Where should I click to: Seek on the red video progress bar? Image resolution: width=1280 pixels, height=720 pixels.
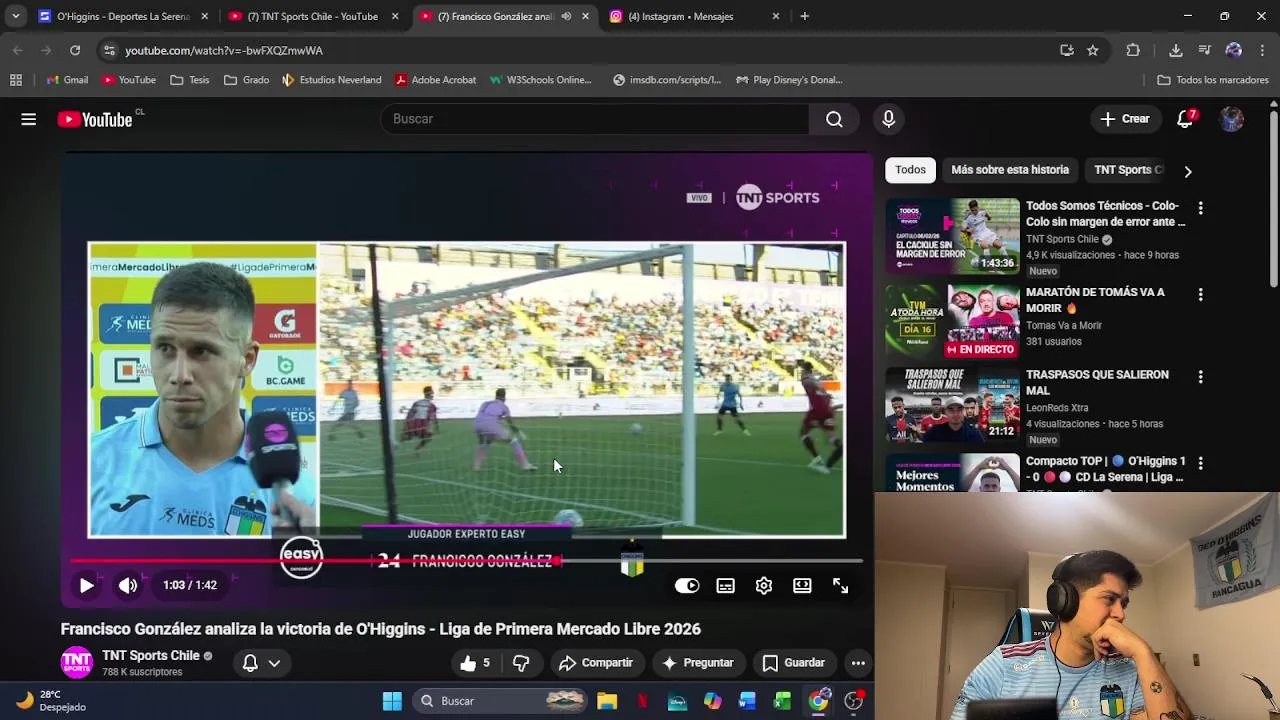pos(467,560)
